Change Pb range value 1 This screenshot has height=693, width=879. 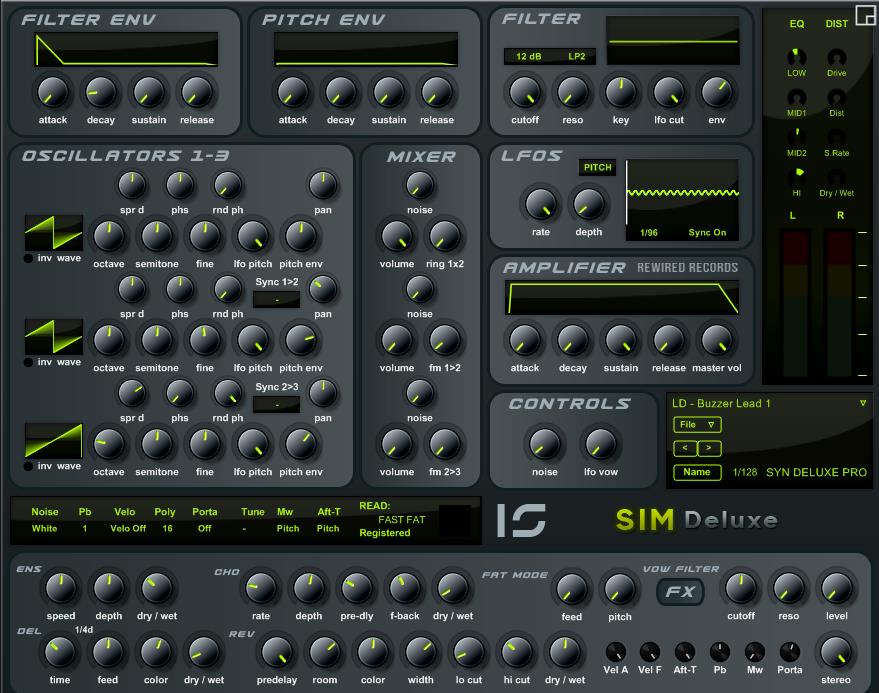[x=85, y=529]
